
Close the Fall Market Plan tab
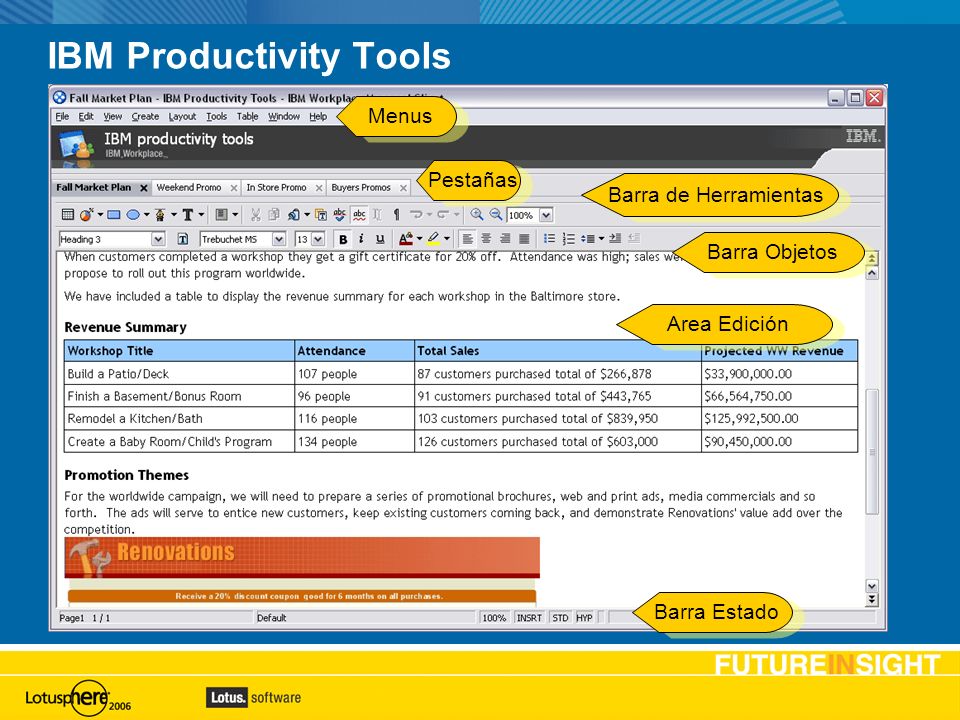click(143, 188)
